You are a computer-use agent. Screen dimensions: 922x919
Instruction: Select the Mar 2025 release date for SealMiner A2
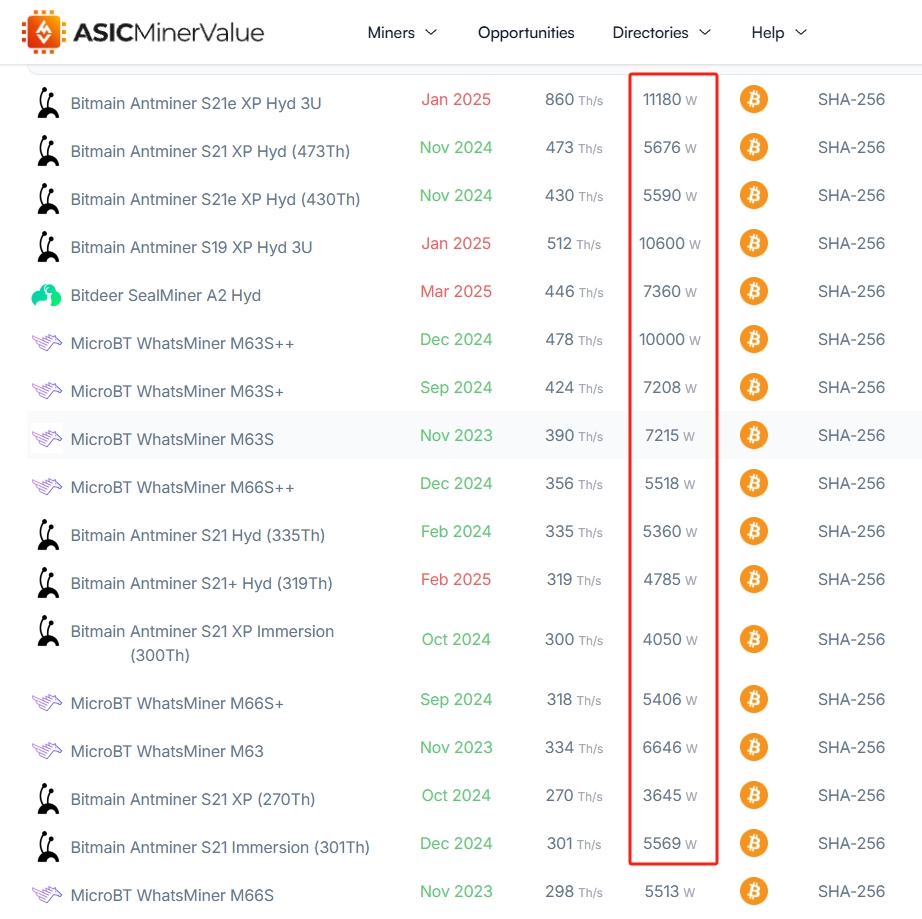(x=456, y=291)
